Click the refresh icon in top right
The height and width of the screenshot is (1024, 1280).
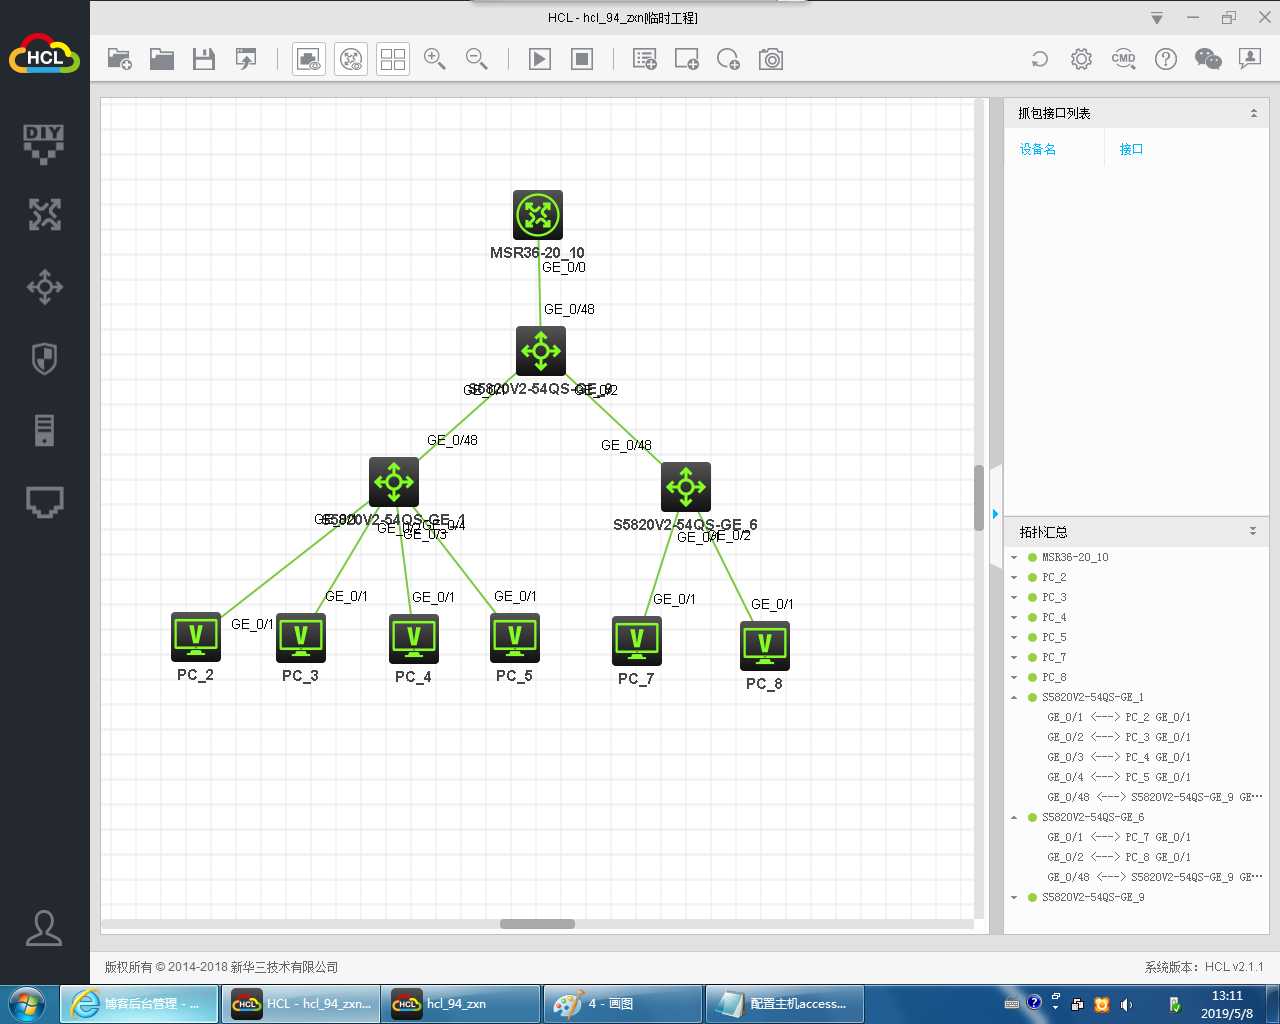(x=1040, y=59)
